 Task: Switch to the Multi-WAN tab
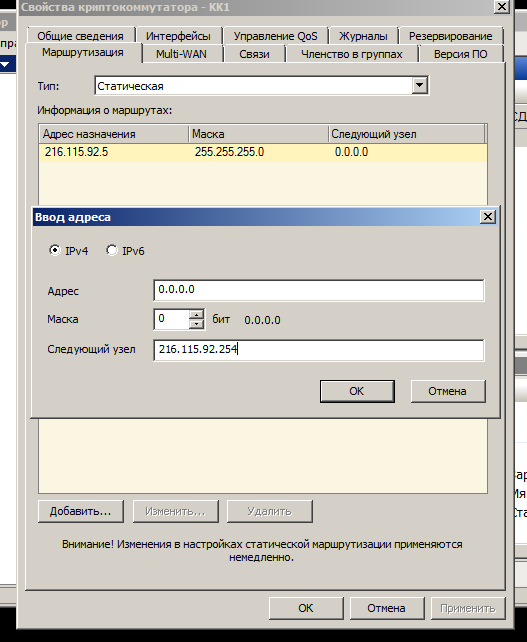pos(181,54)
